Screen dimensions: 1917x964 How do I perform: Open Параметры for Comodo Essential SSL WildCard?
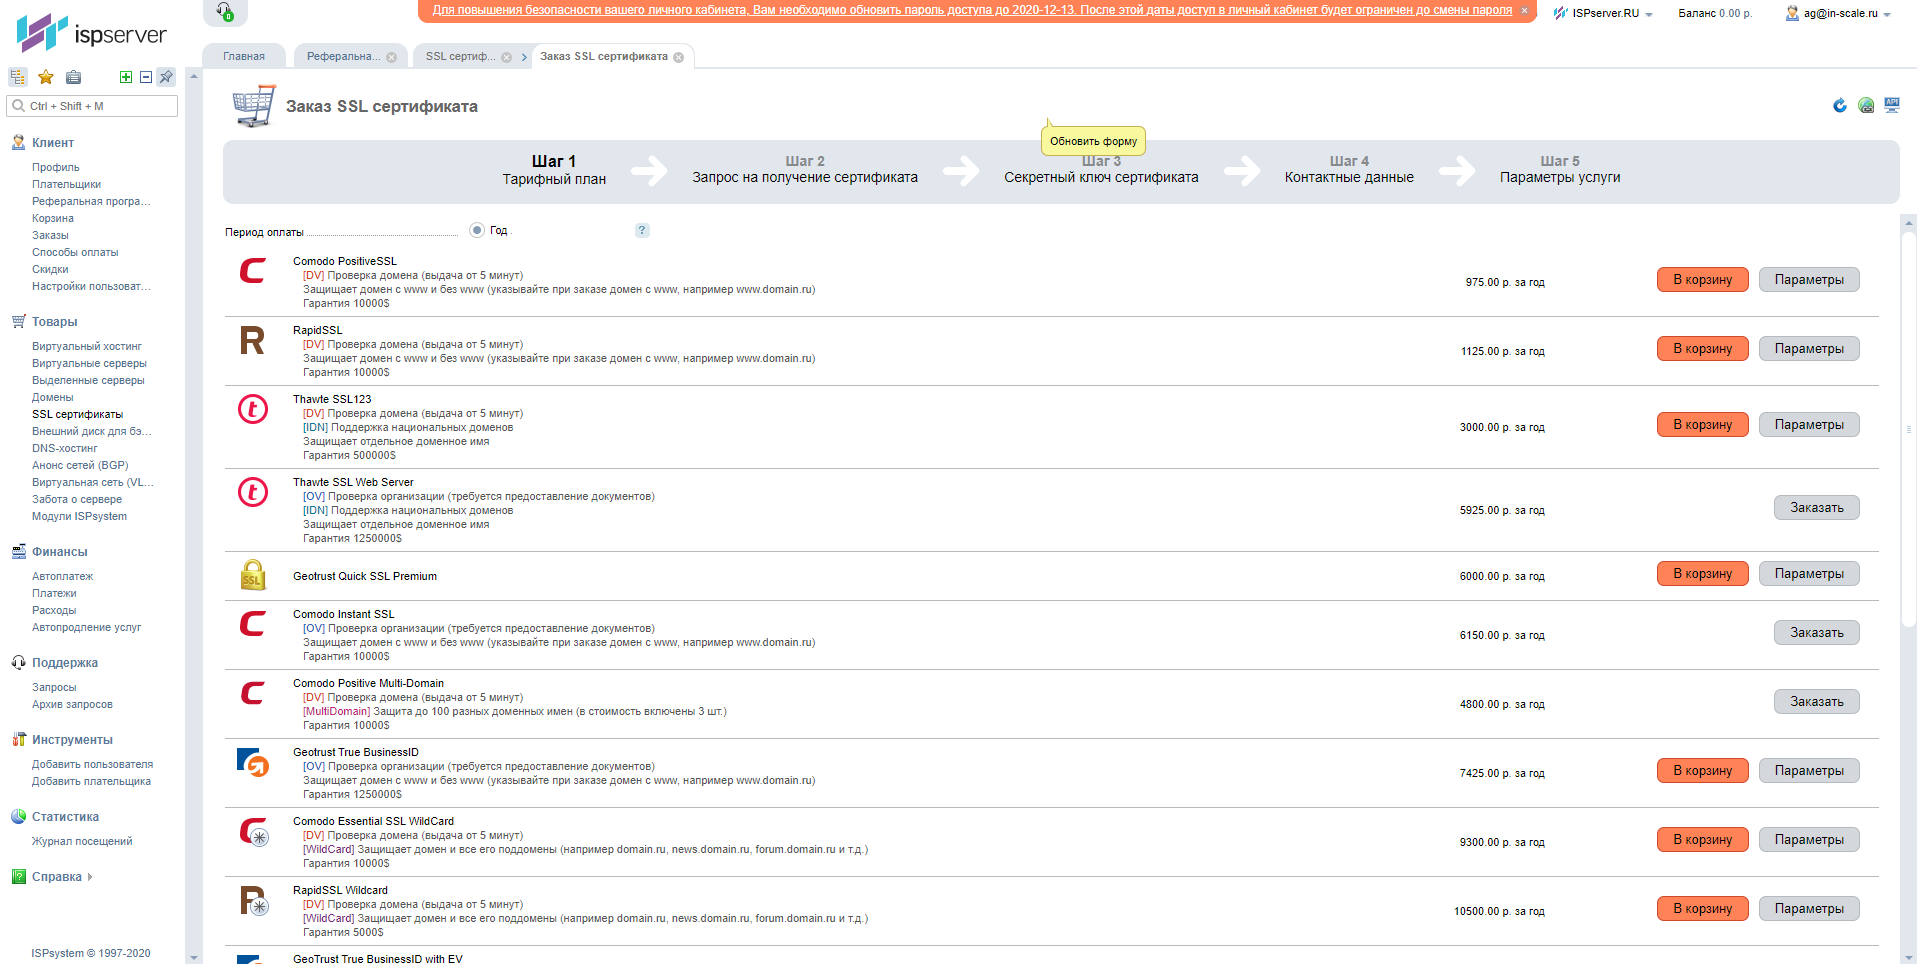pyautogui.click(x=1809, y=839)
